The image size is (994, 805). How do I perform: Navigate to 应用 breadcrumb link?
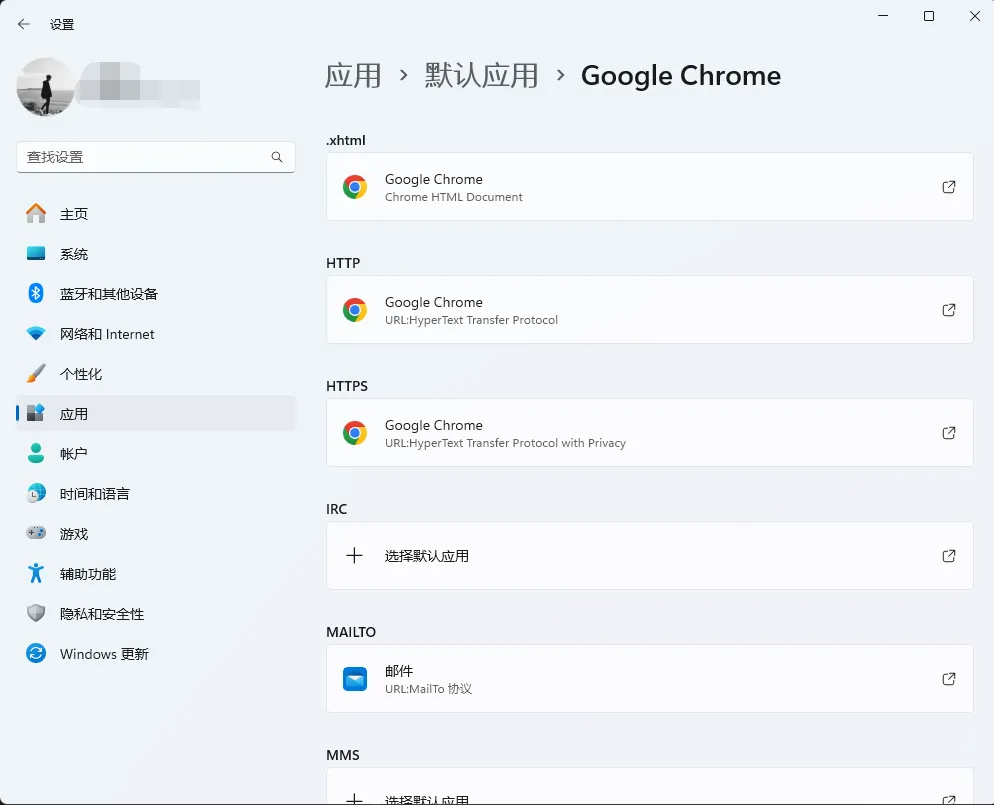pos(353,75)
